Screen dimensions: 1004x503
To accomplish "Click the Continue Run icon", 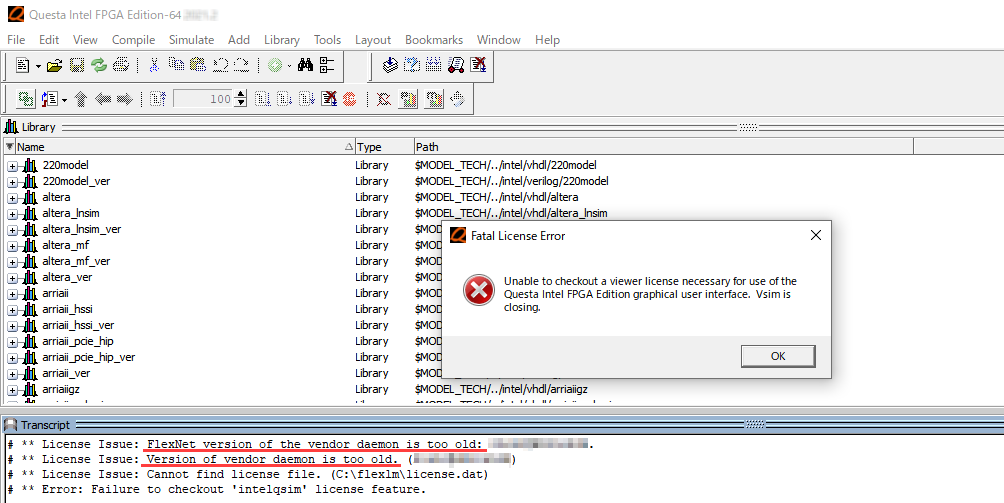I will [x=284, y=99].
